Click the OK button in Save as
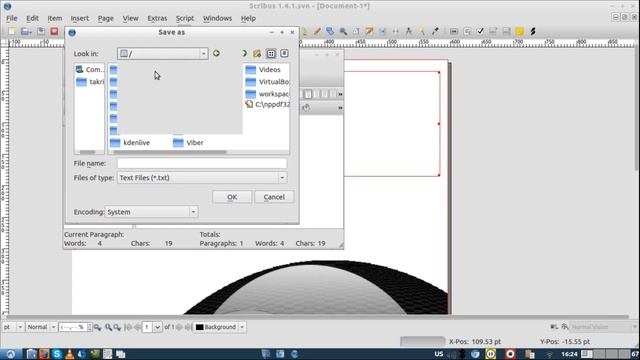Screen dimensions: 640x360 232,197
